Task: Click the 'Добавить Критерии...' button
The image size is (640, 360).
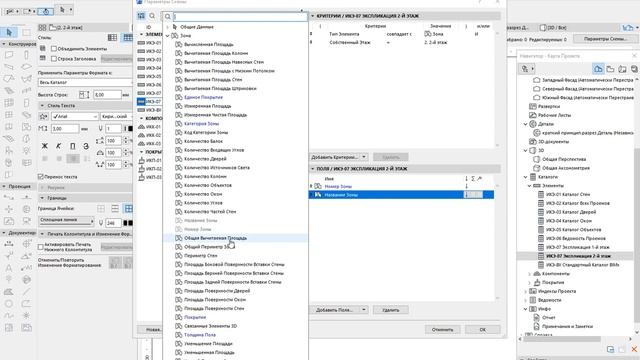Action: pos(335,157)
